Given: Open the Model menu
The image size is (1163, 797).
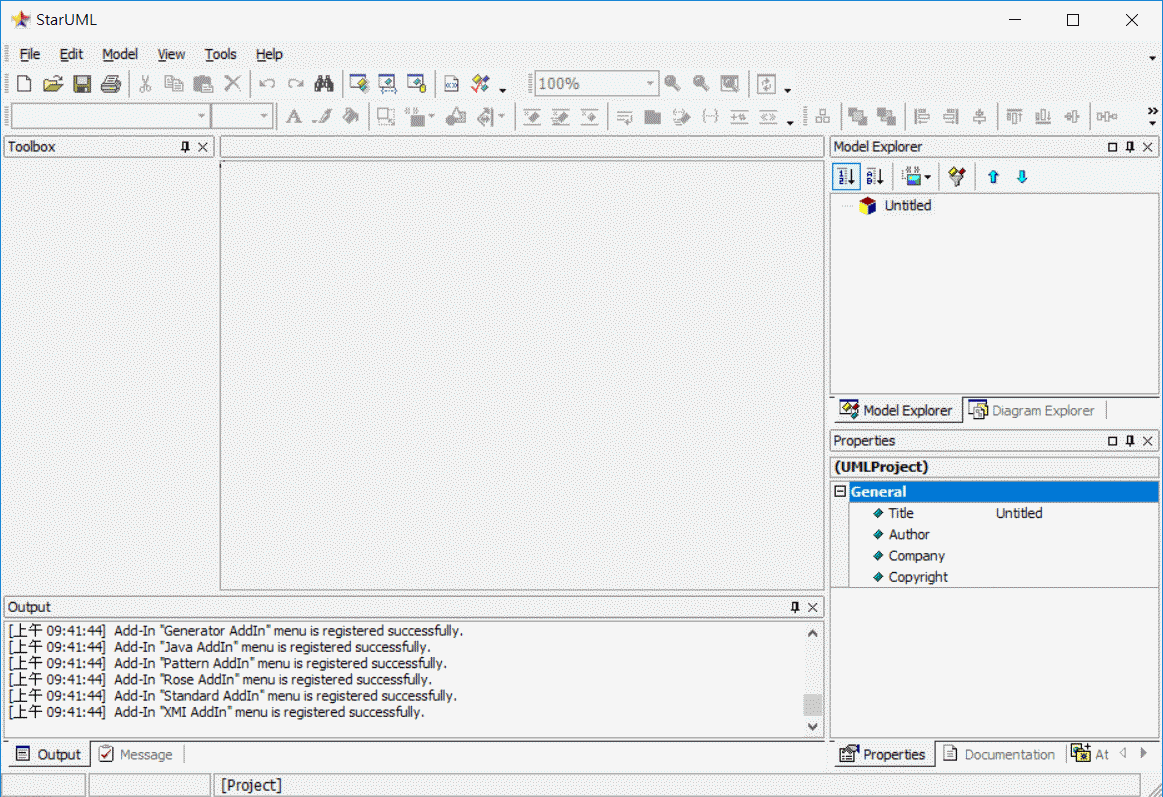Looking at the screenshot, I should [x=119, y=54].
